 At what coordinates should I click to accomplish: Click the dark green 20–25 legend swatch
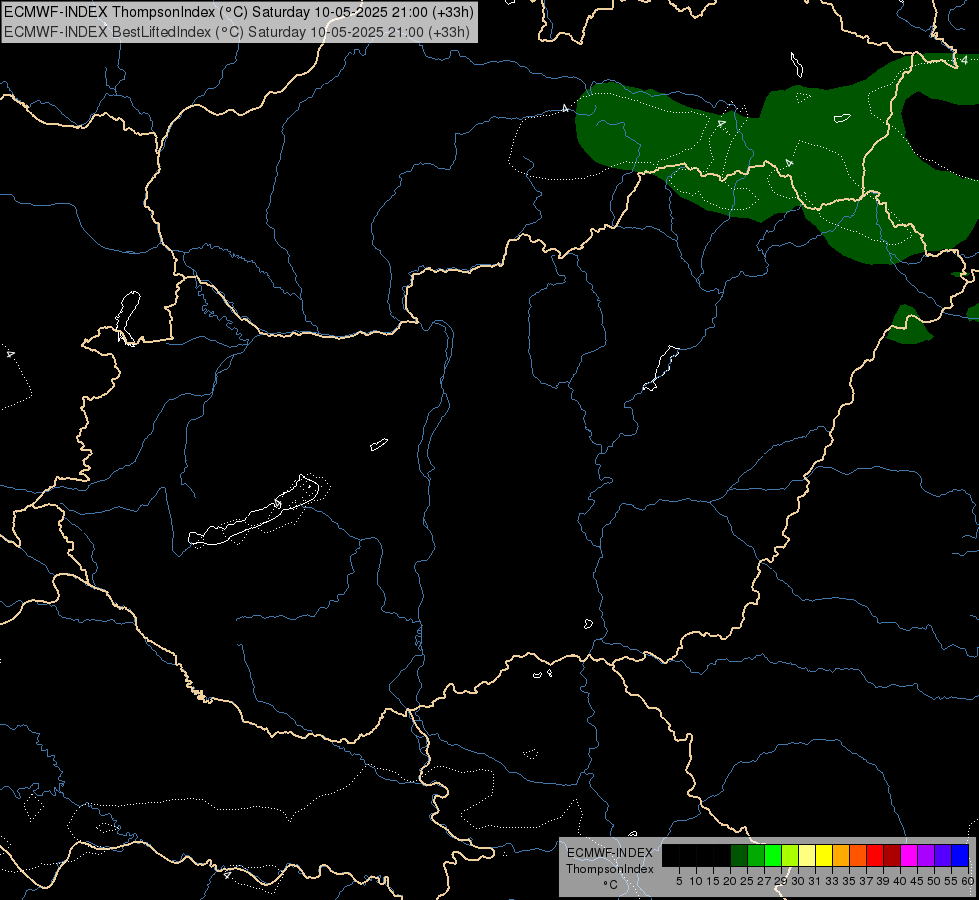pyautogui.click(x=739, y=855)
